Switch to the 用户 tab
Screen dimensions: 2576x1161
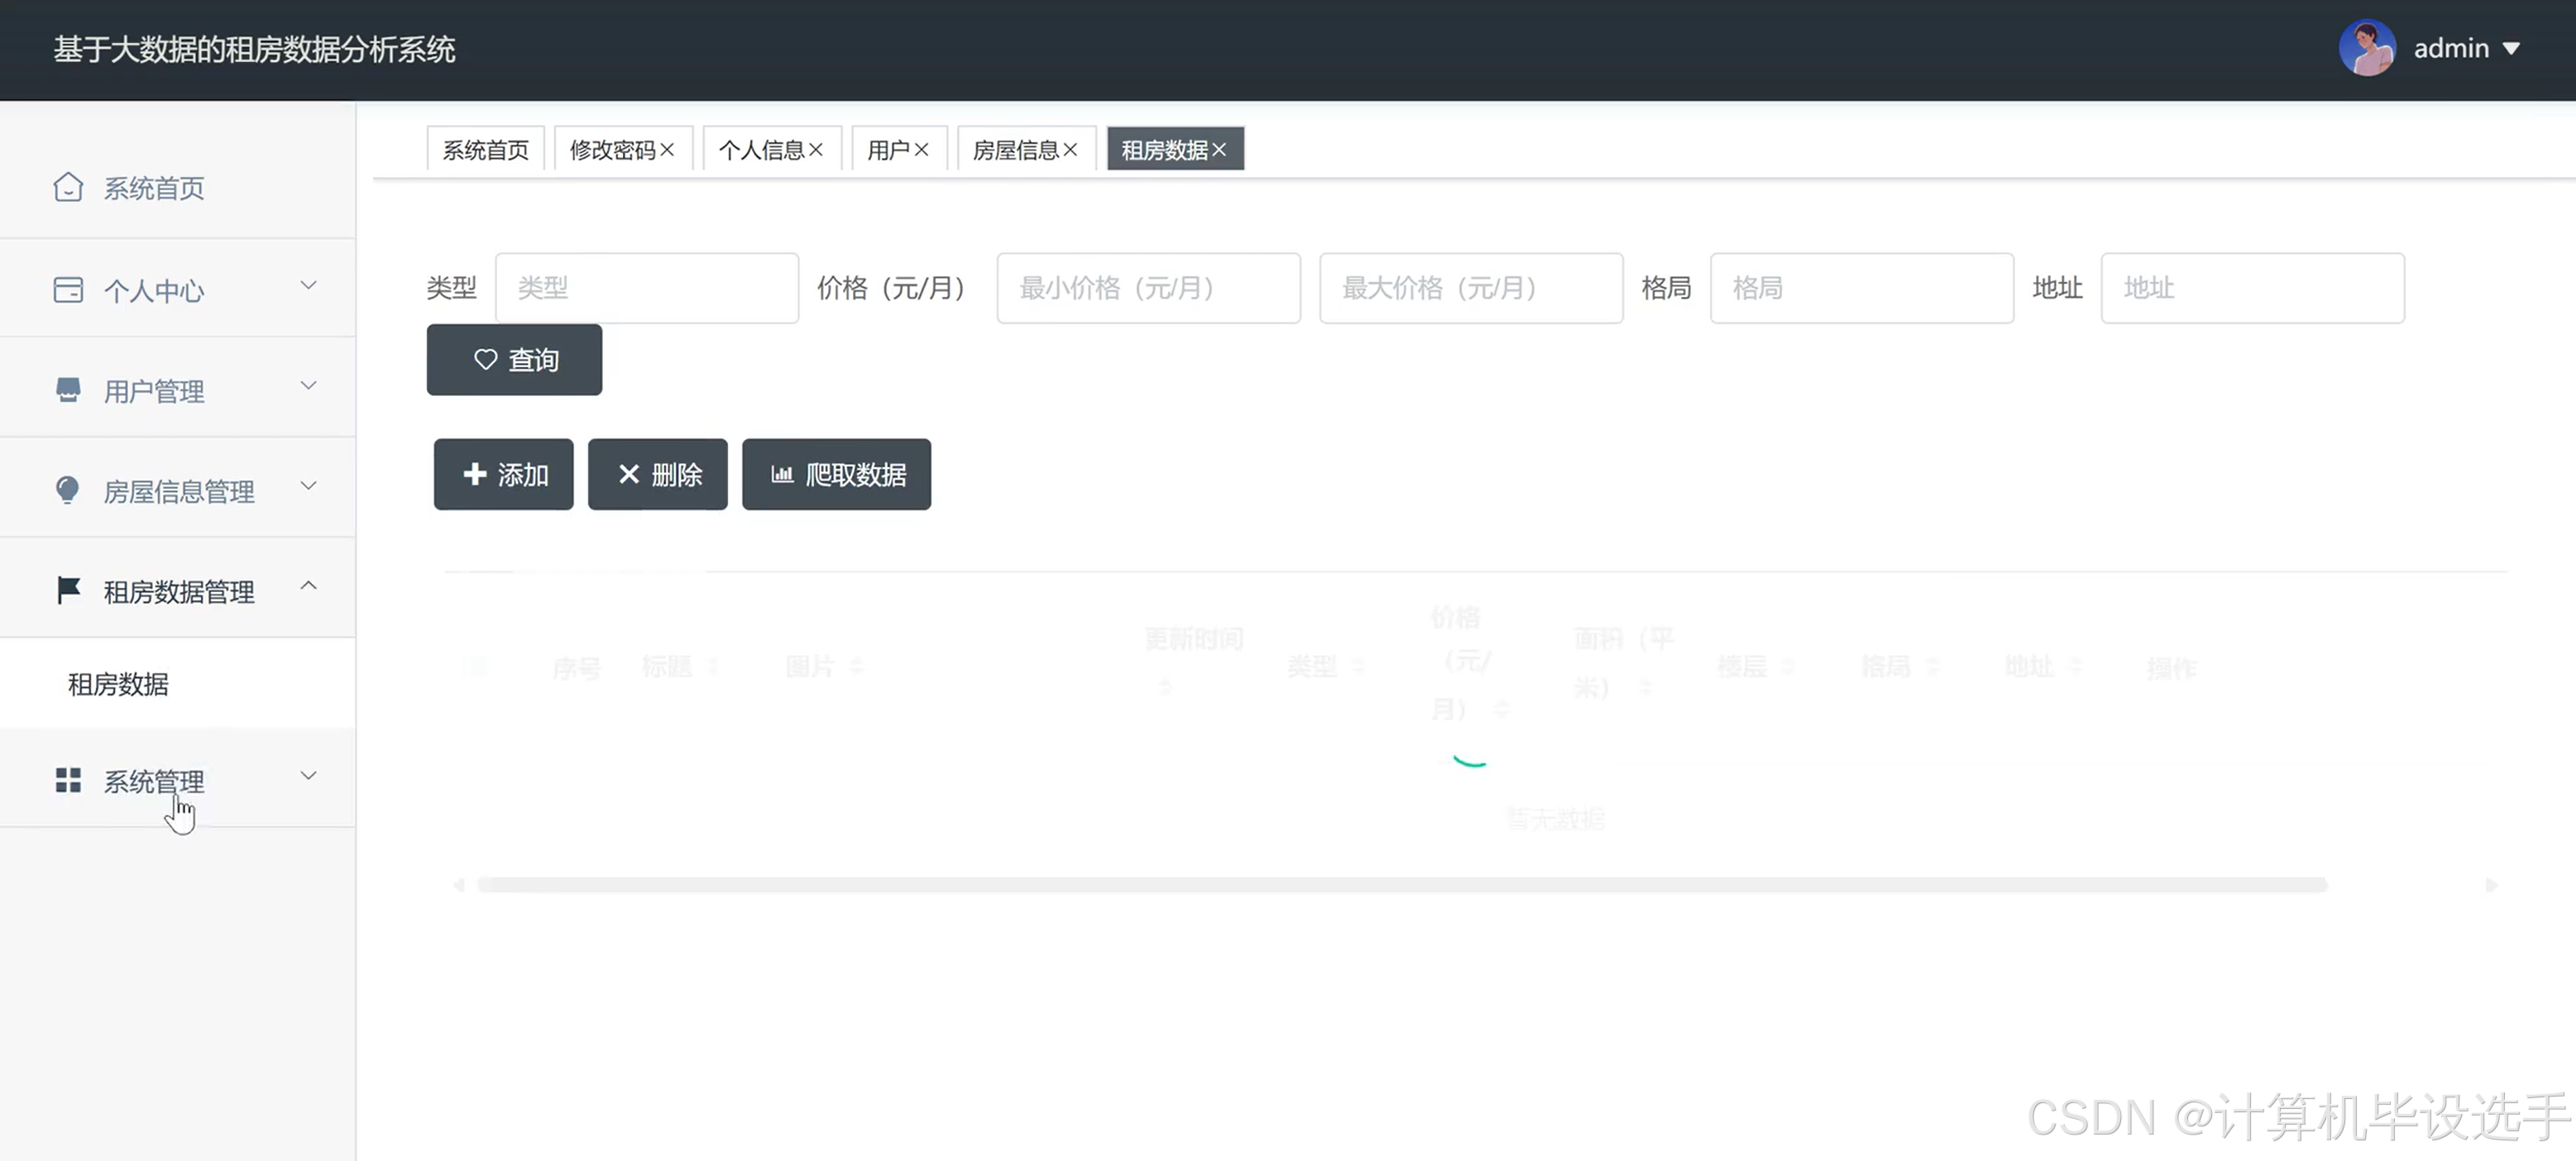coord(888,150)
